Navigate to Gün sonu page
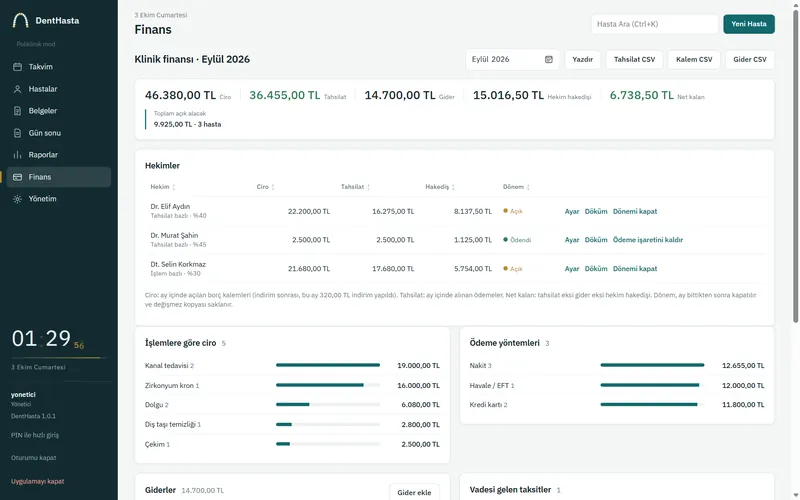This screenshot has width=800, height=500. click(x=59, y=133)
